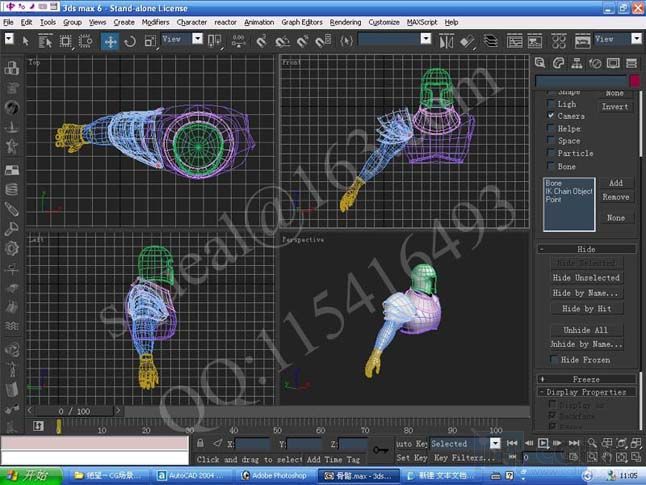Click the Min/Max viewport toggle icon

636,457
